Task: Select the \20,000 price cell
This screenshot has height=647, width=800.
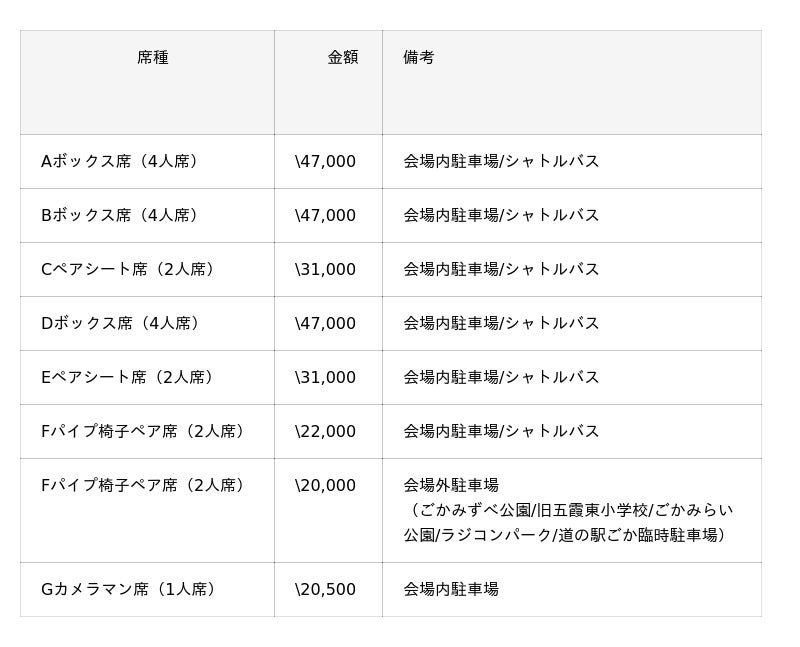Action: [x=326, y=485]
